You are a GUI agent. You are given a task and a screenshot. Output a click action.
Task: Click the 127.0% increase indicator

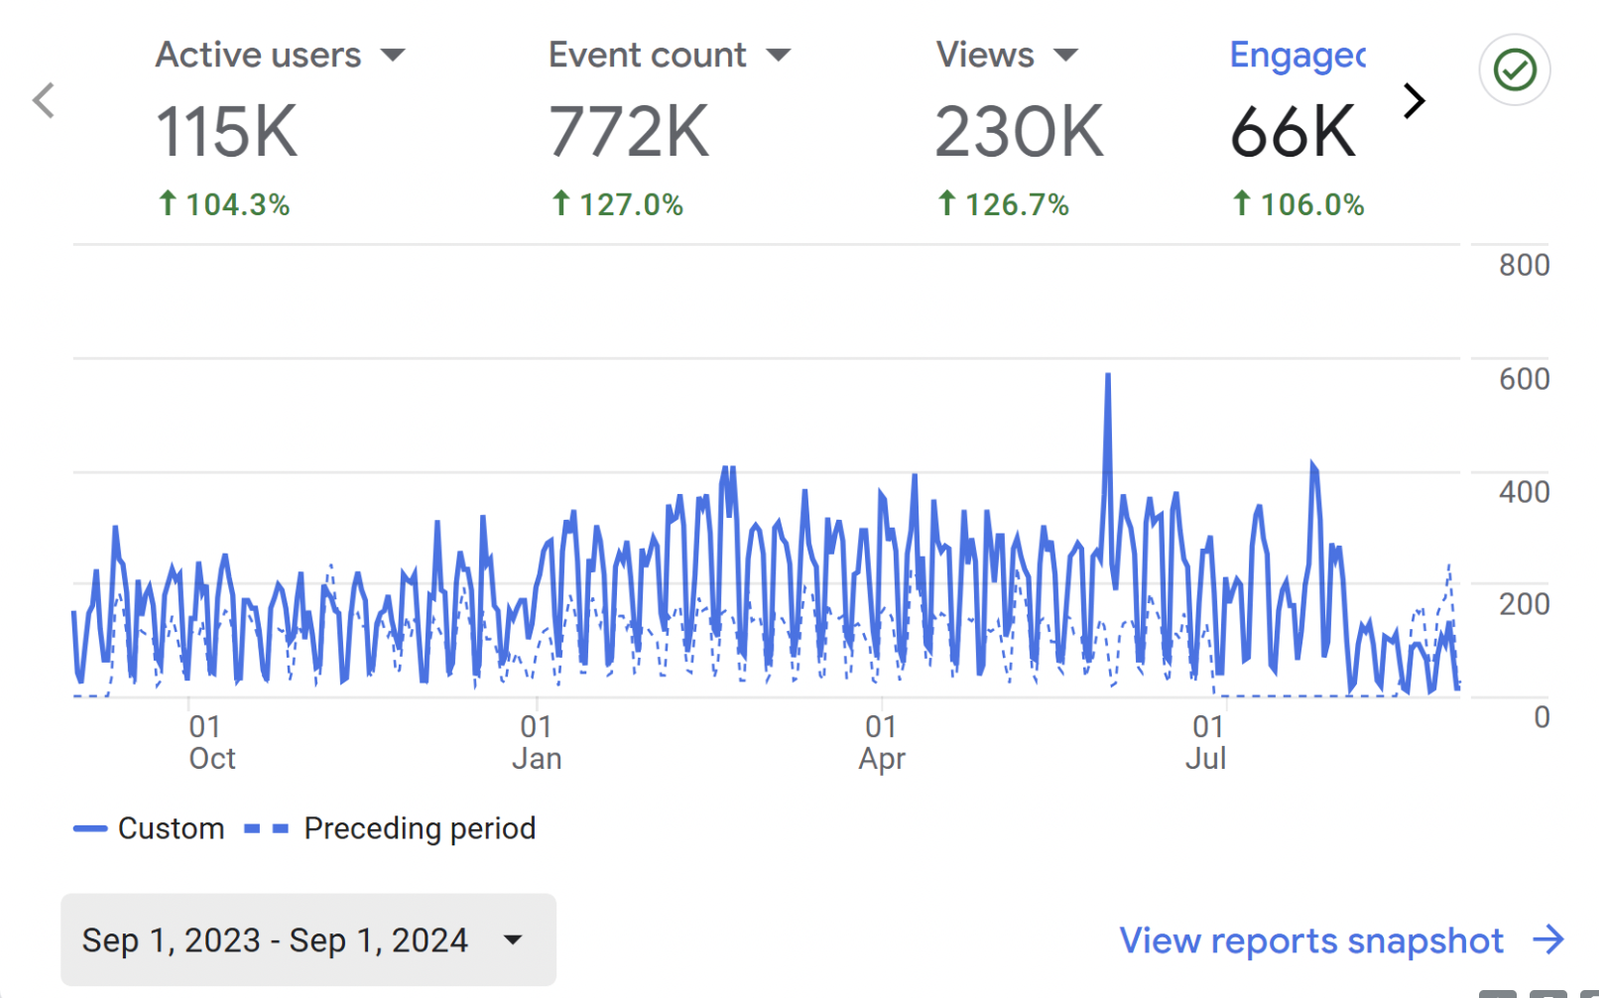(x=617, y=205)
